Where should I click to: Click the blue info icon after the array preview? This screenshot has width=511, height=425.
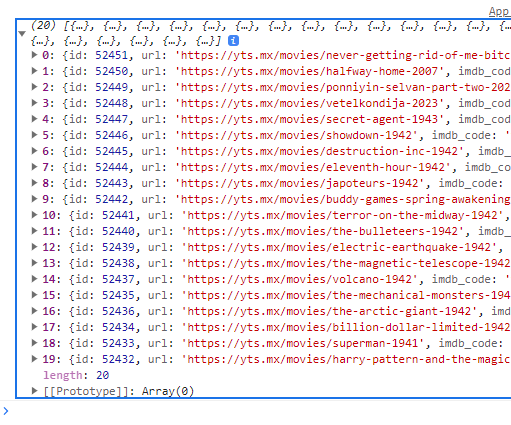tap(233, 41)
